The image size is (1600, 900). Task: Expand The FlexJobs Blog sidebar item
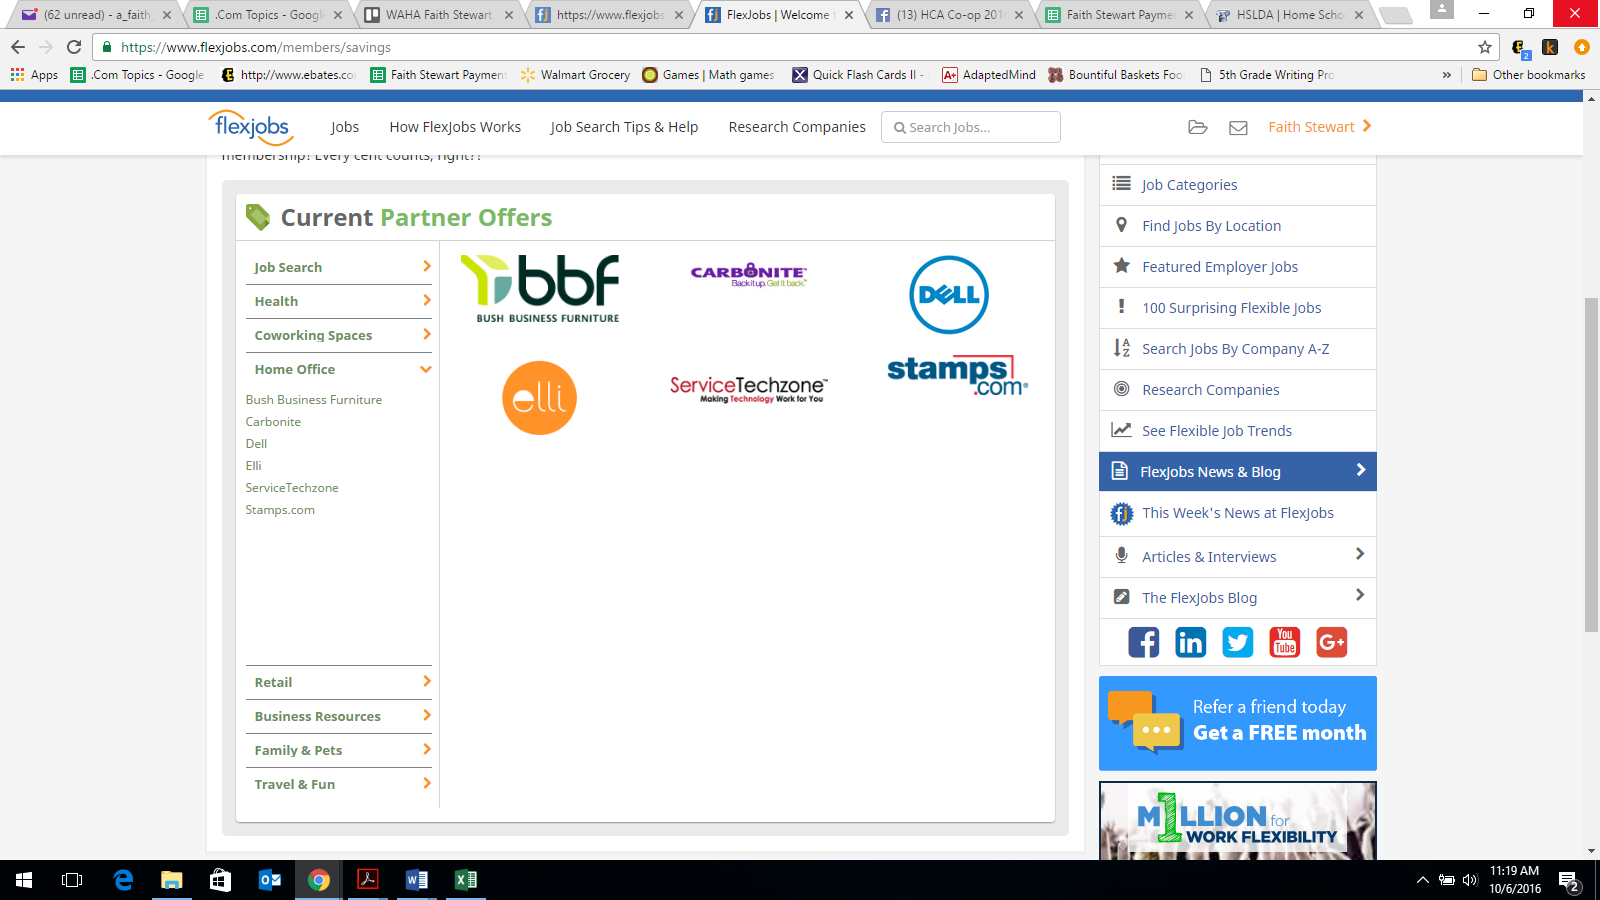(1238, 597)
